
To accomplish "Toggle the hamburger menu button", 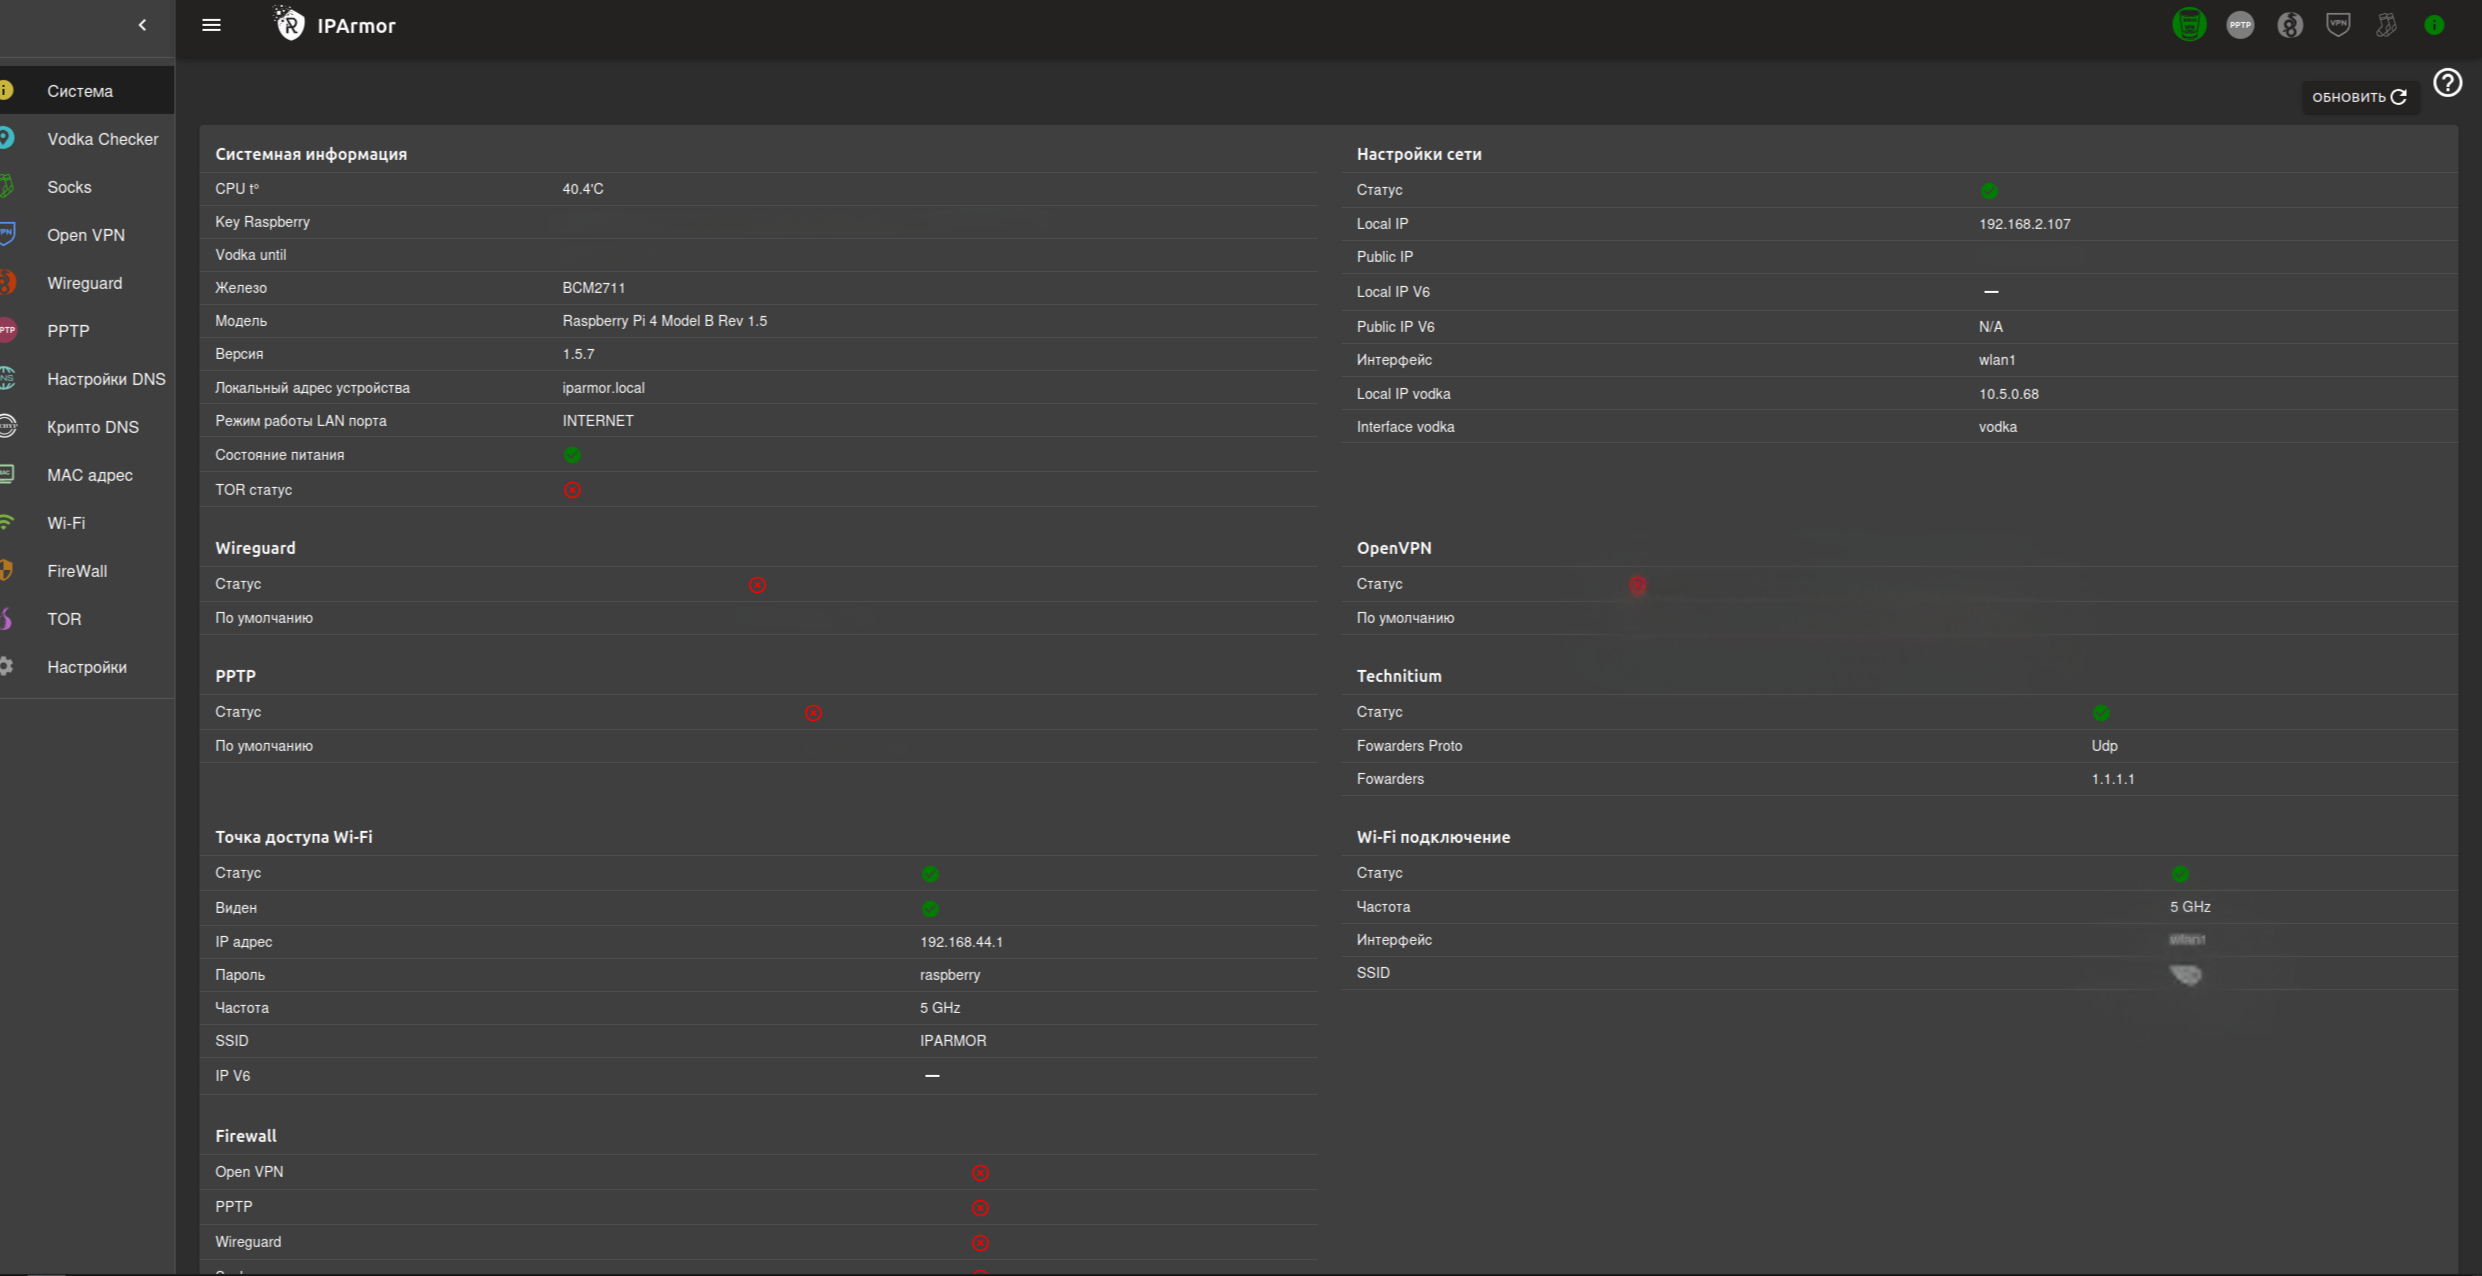I will [211, 25].
